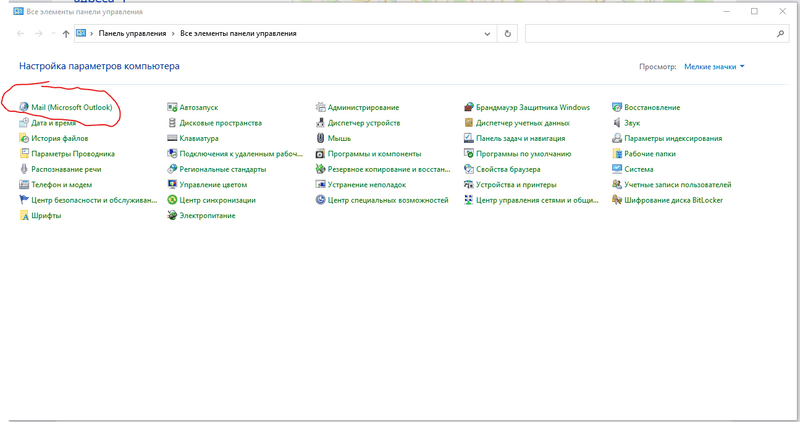Image resolution: width=800 pixels, height=422 pixels.
Task: Click the Шифрование диска BitLocker icon
Action: (618, 200)
